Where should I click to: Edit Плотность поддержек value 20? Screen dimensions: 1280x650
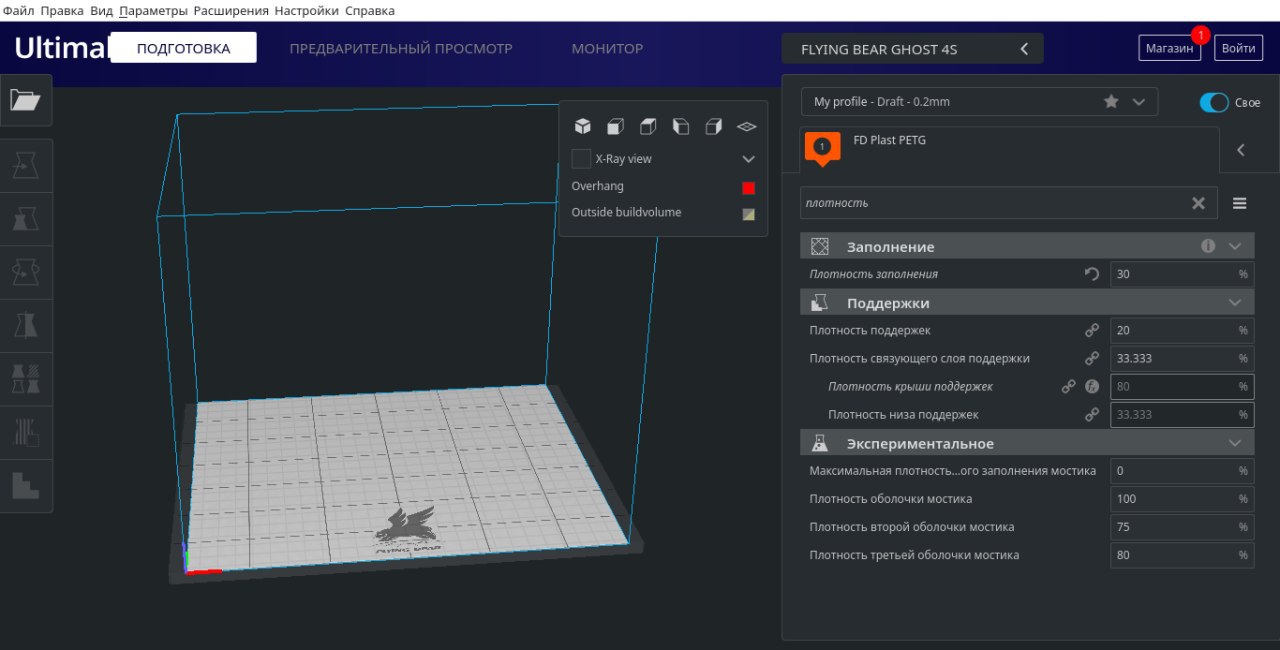point(1181,330)
